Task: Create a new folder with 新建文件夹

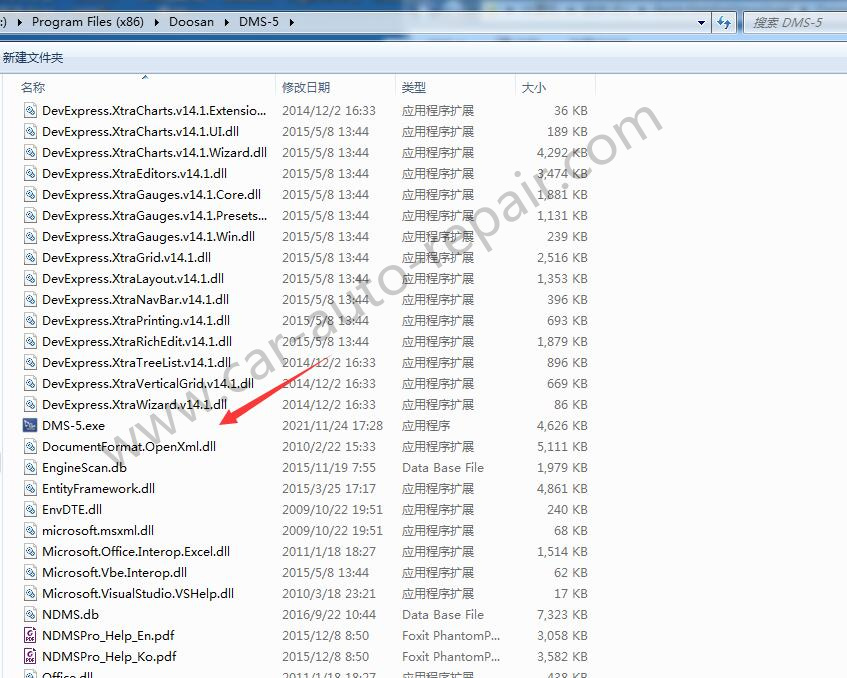Action: pyautogui.click(x=33, y=58)
